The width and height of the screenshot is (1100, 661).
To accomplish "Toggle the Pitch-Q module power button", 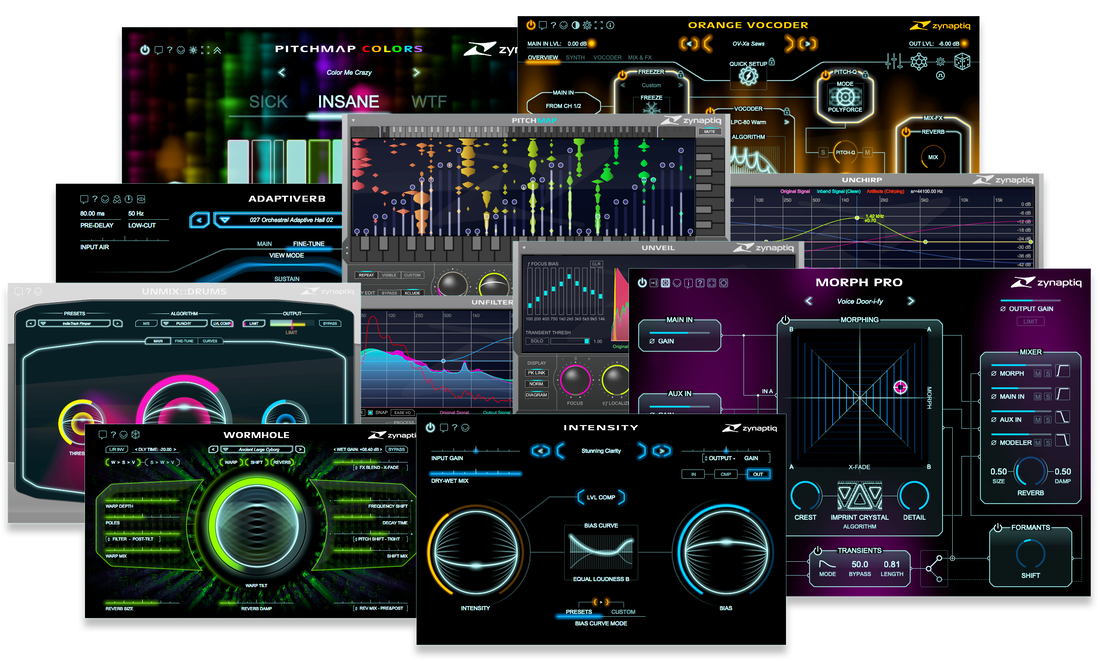I will click(826, 74).
